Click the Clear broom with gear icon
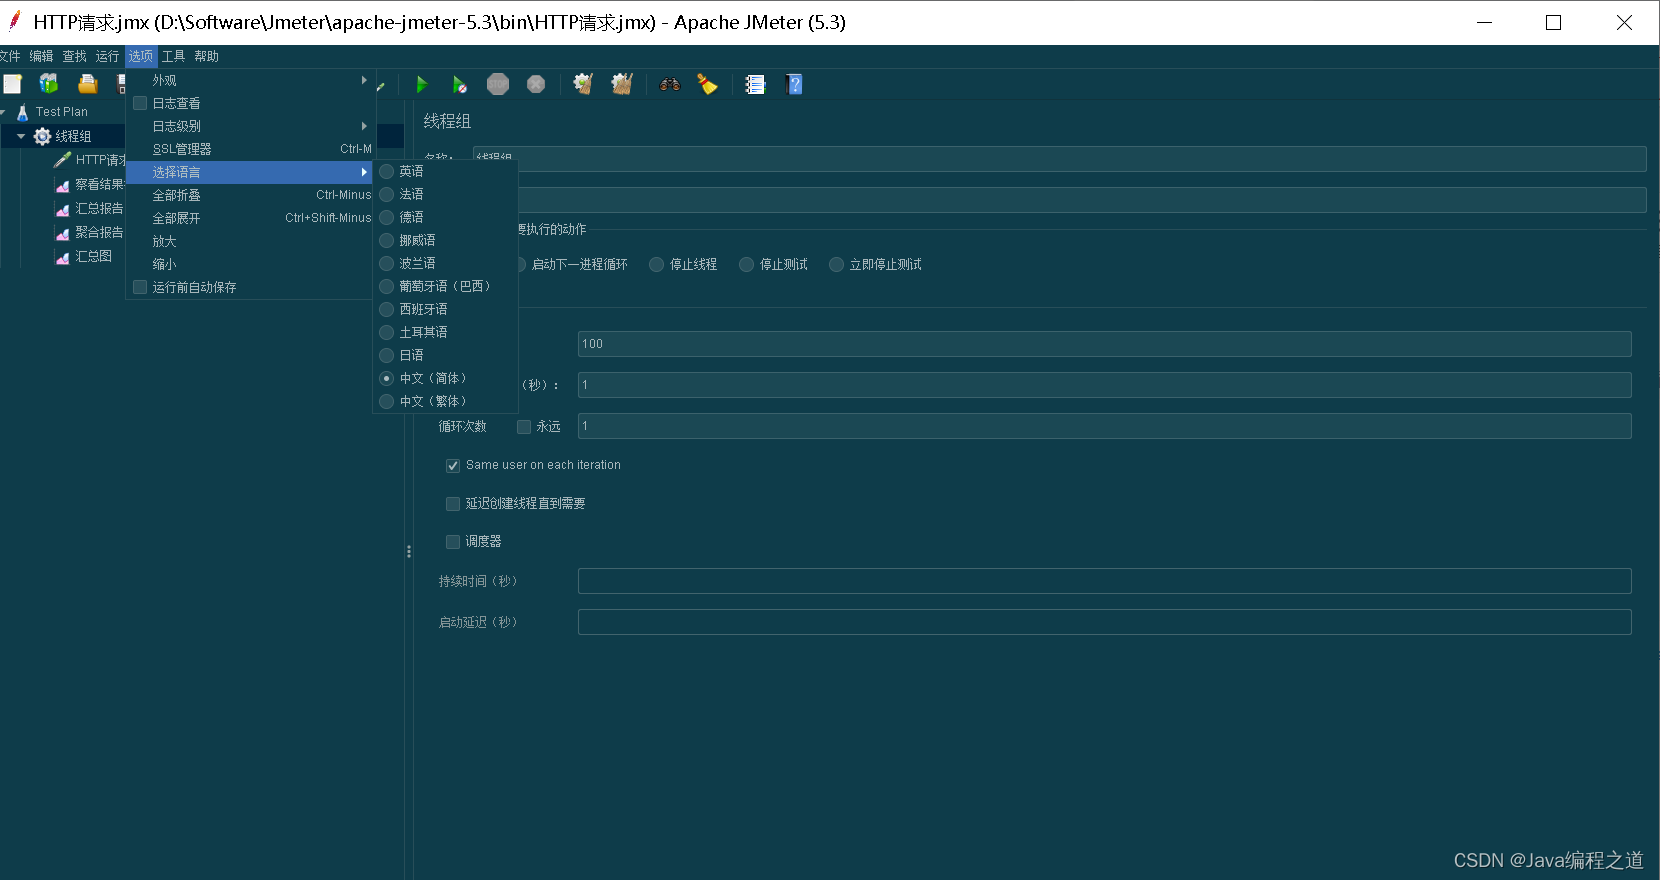 pyautogui.click(x=583, y=84)
